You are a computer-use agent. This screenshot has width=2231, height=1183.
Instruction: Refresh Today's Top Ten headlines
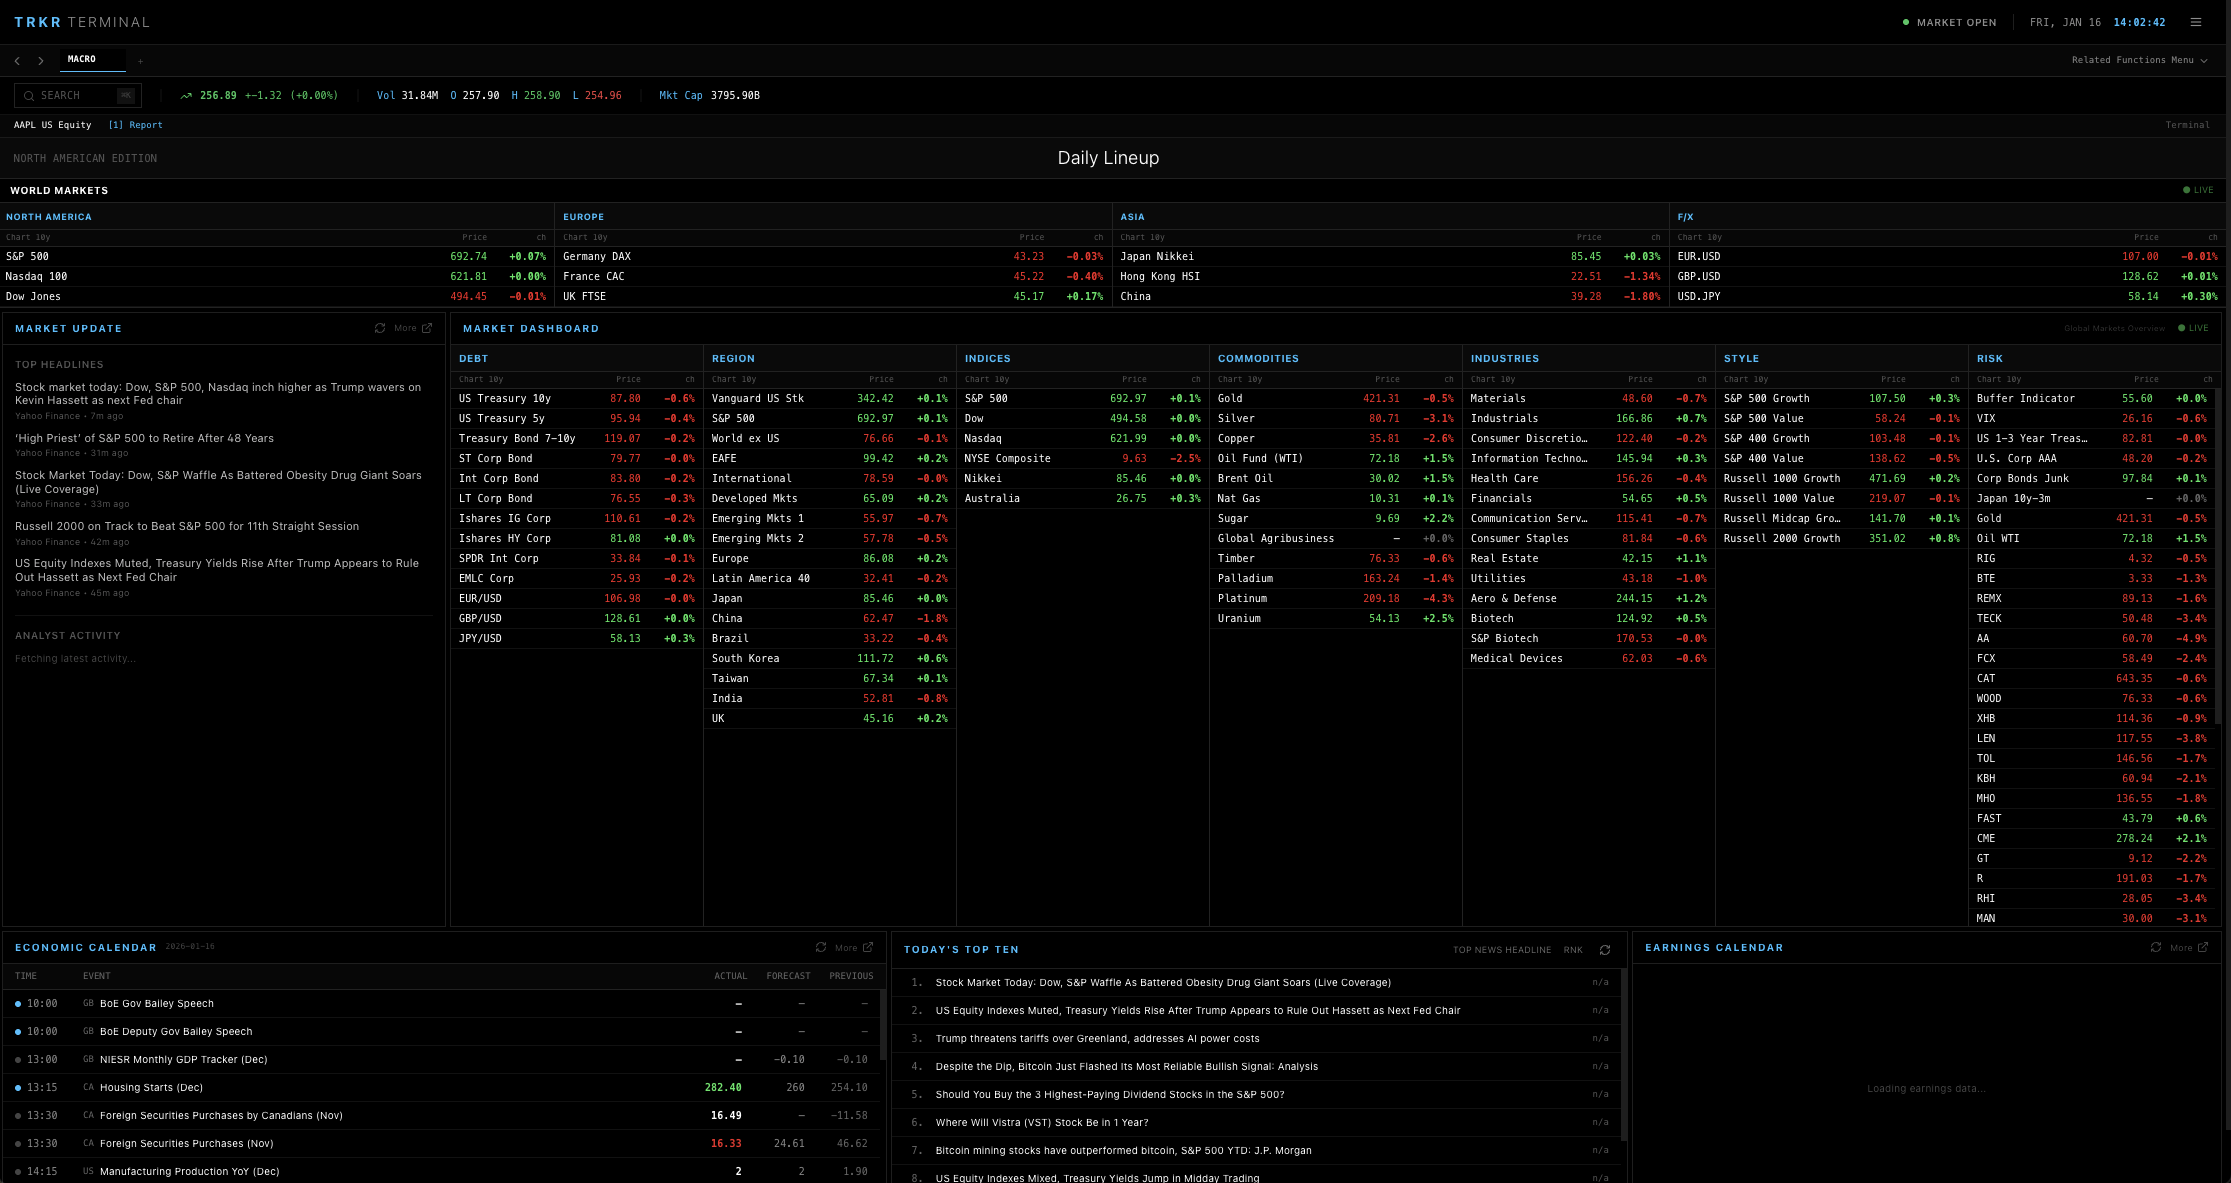[x=1605, y=949]
